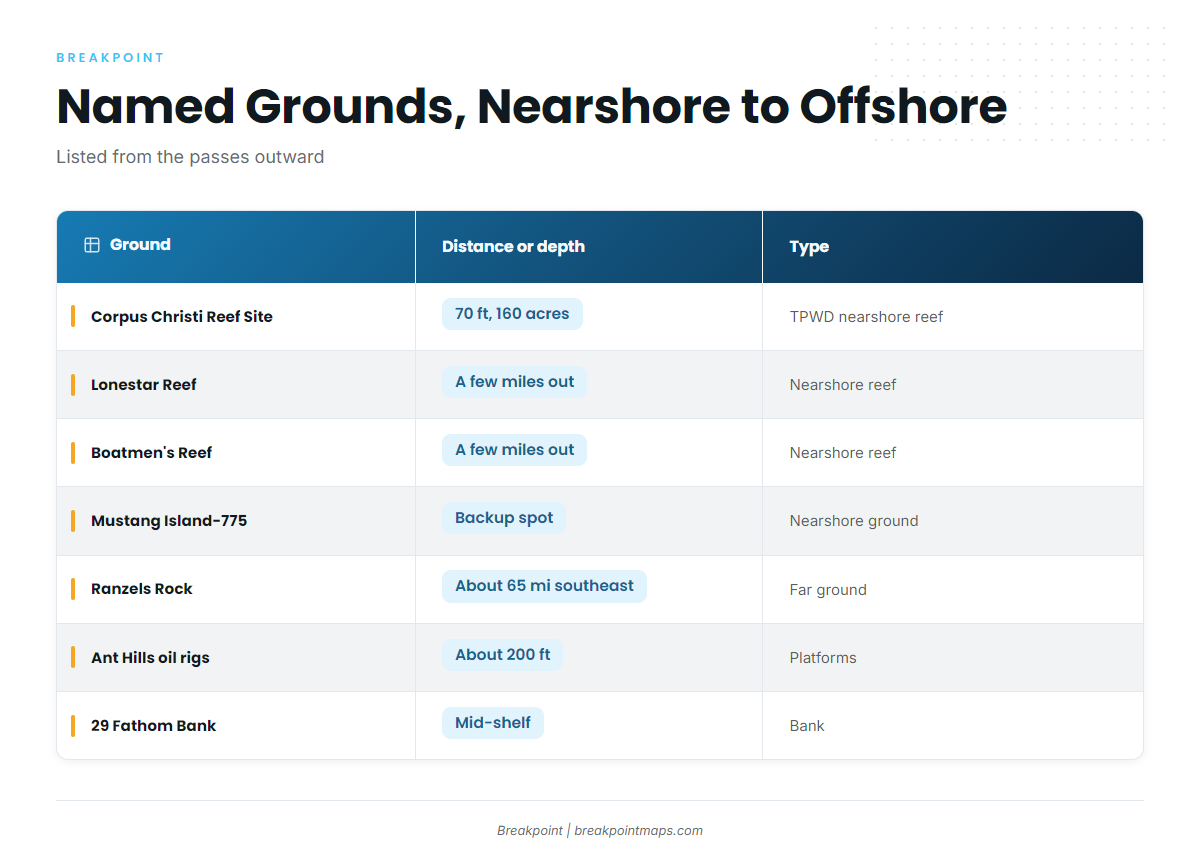Select the Ranzels Rock cell
1200x865 pixels.
(x=236, y=590)
